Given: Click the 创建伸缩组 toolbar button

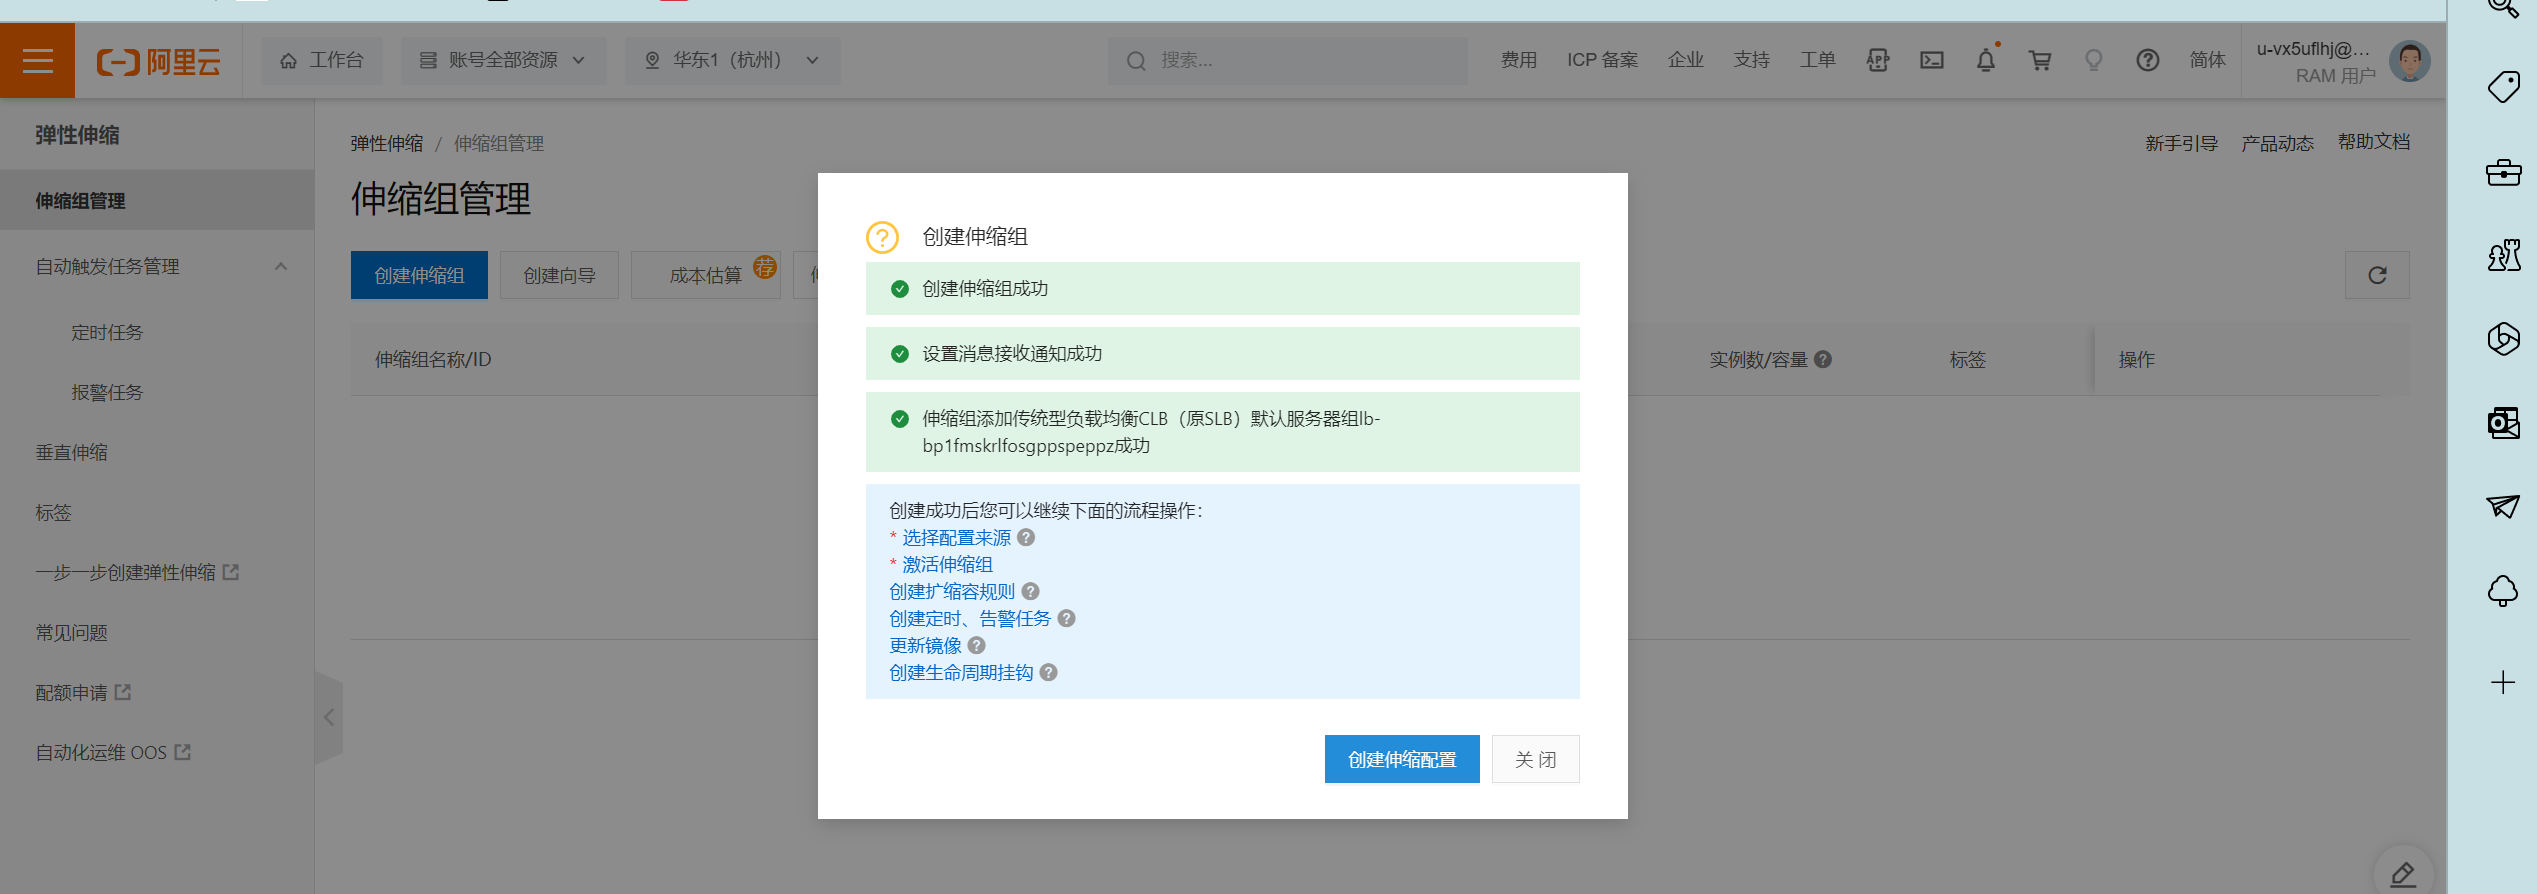Looking at the screenshot, I should tap(419, 275).
